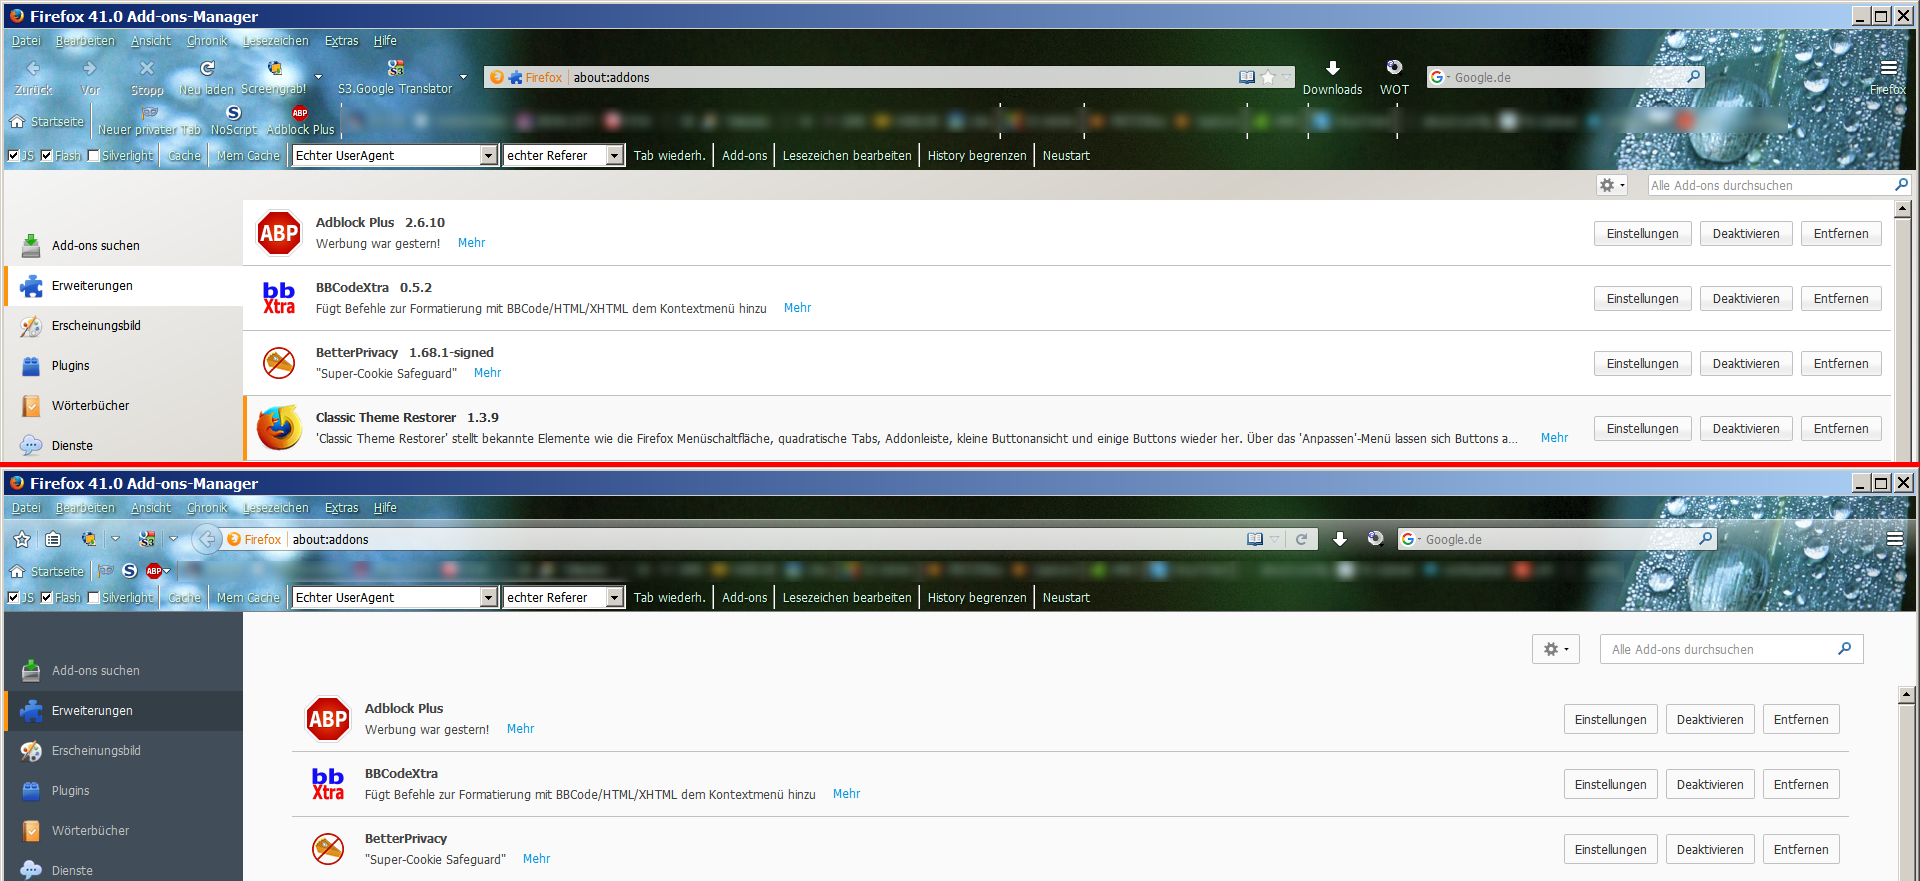
Task: Entfernen BBCodeXtra in top window
Action: 1841,299
